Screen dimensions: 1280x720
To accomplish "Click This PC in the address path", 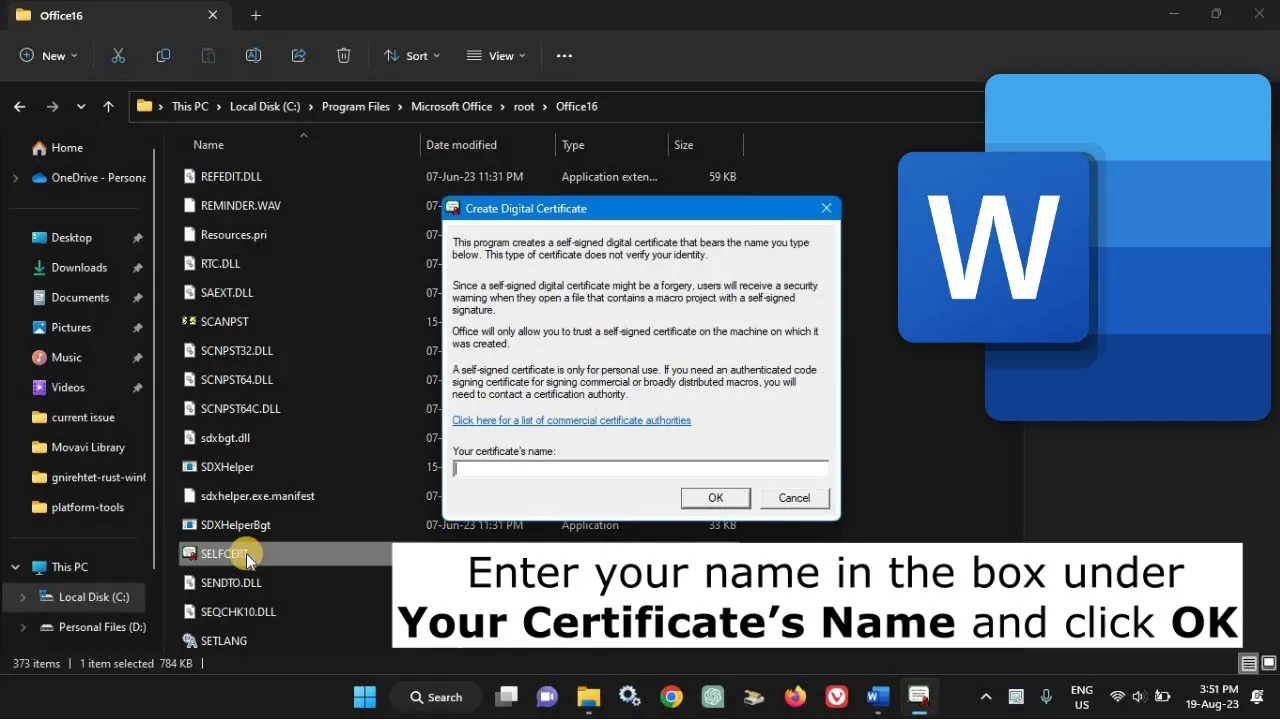I will [190, 106].
